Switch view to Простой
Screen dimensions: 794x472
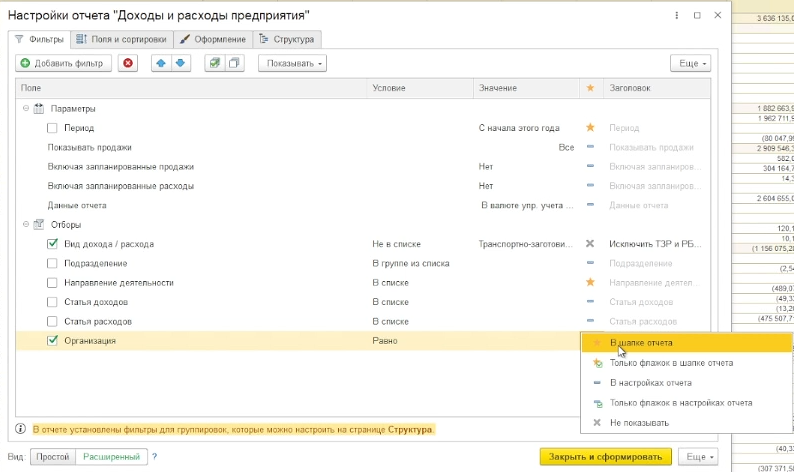coord(53,457)
